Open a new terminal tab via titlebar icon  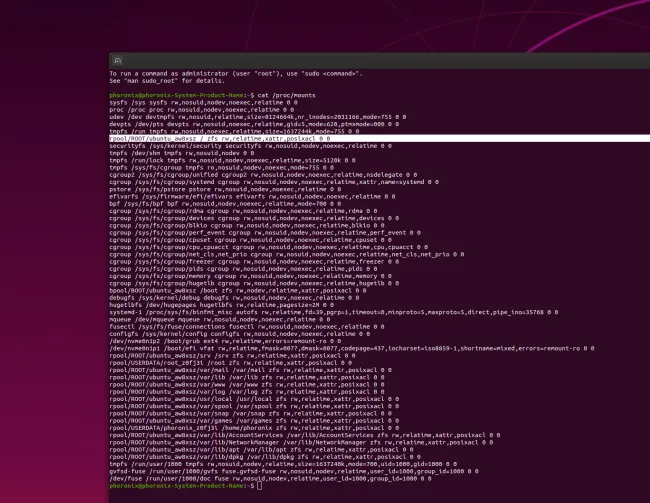(x=118, y=61)
